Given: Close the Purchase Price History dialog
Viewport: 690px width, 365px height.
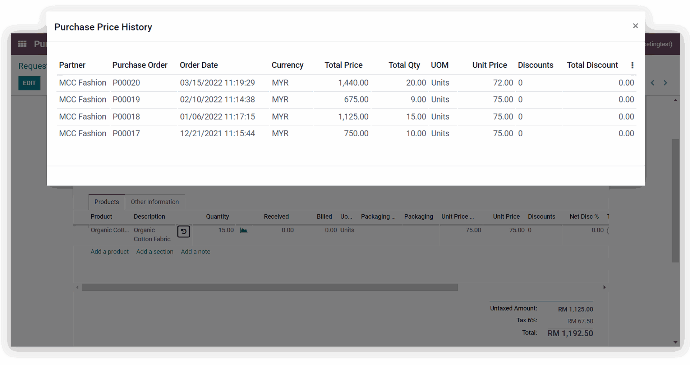Looking at the screenshot, I should (635, 26).
